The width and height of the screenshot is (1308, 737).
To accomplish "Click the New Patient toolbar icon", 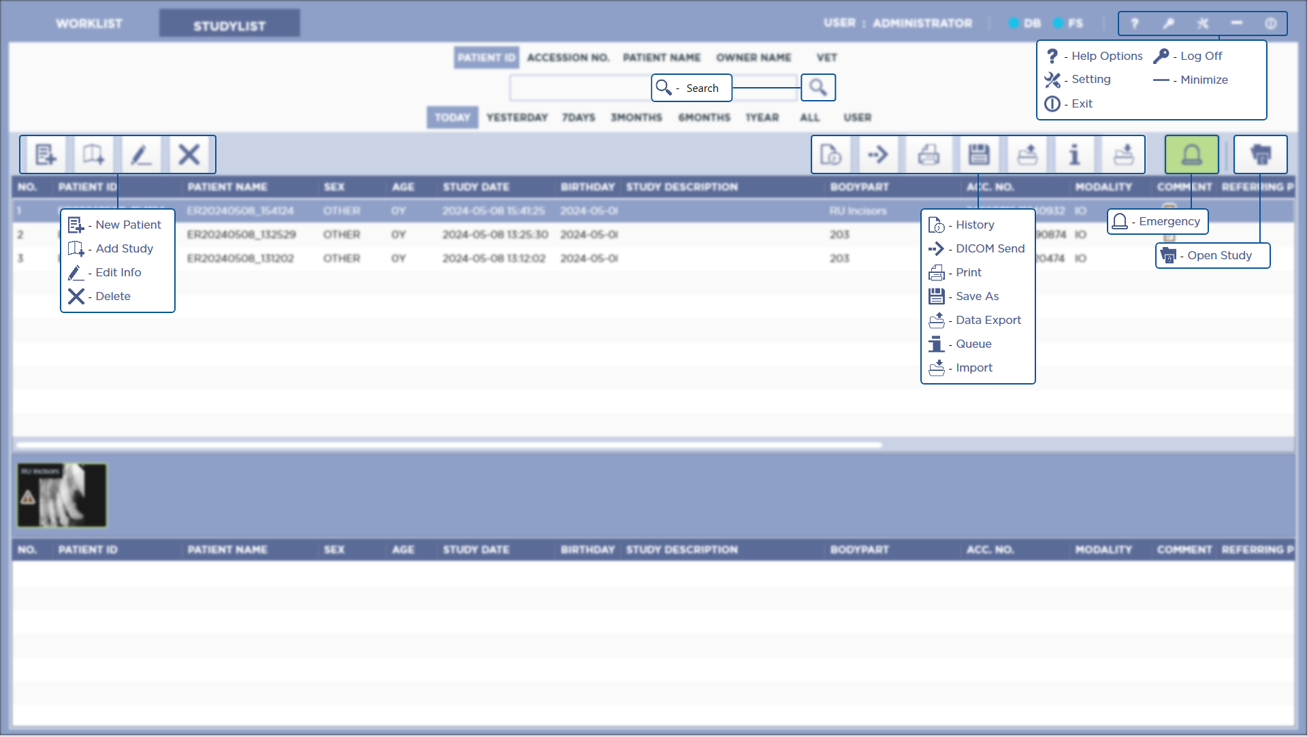I will tap(45, 155).
